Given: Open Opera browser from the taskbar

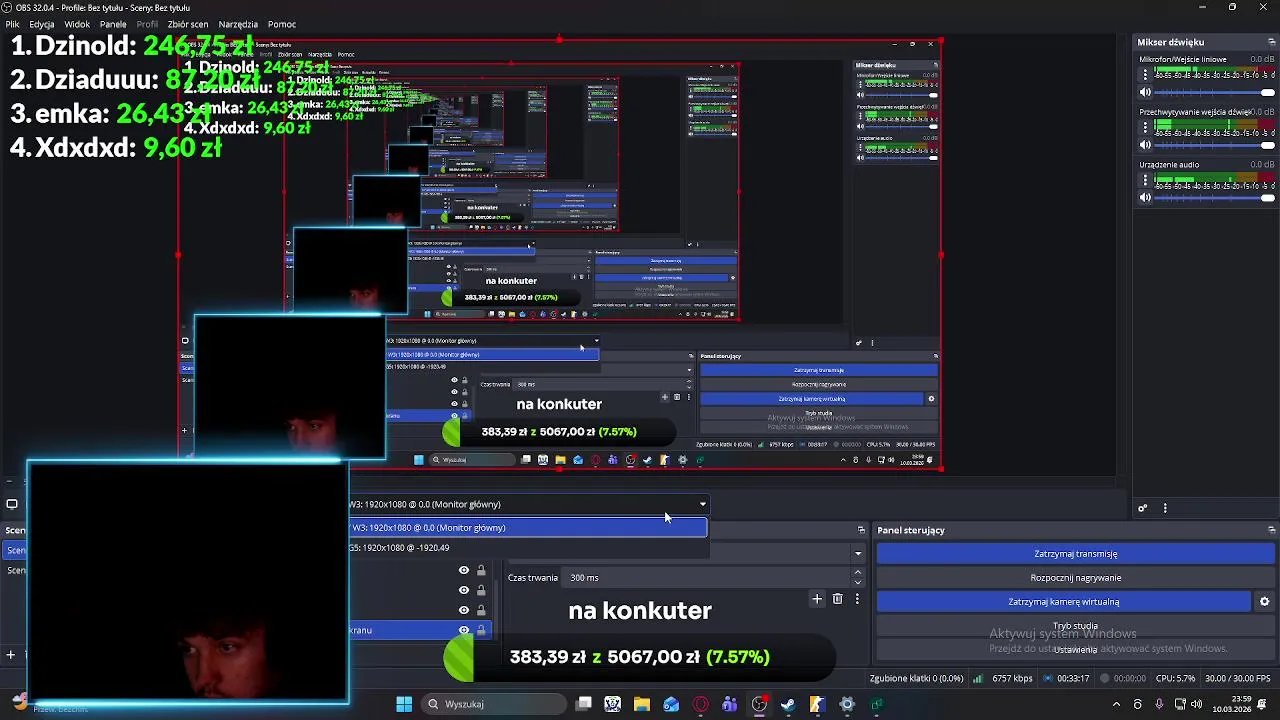Looking at the screenshot, I should point(701,704).
